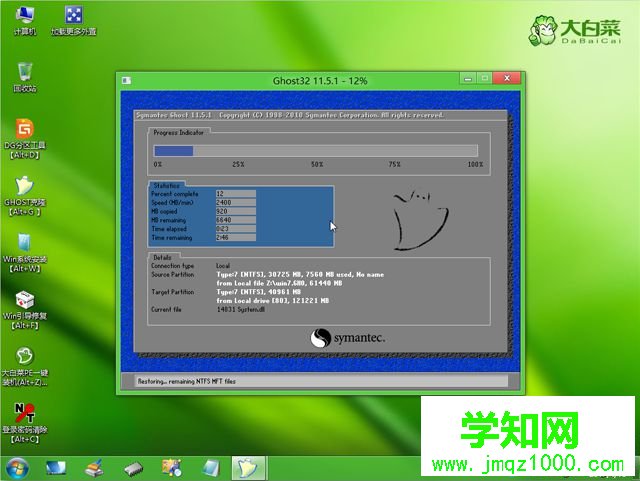640x481 pixels.
Task: Click the Restoring remaining NTFS MFT files status
Action: click(x=187, y=381)
